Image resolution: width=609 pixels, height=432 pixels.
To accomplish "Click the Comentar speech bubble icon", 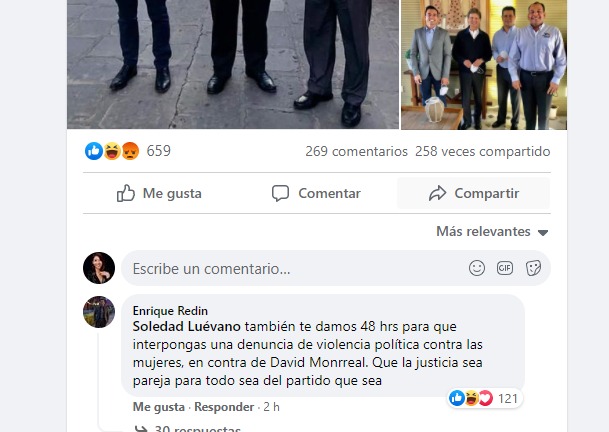I will [280, 193].
